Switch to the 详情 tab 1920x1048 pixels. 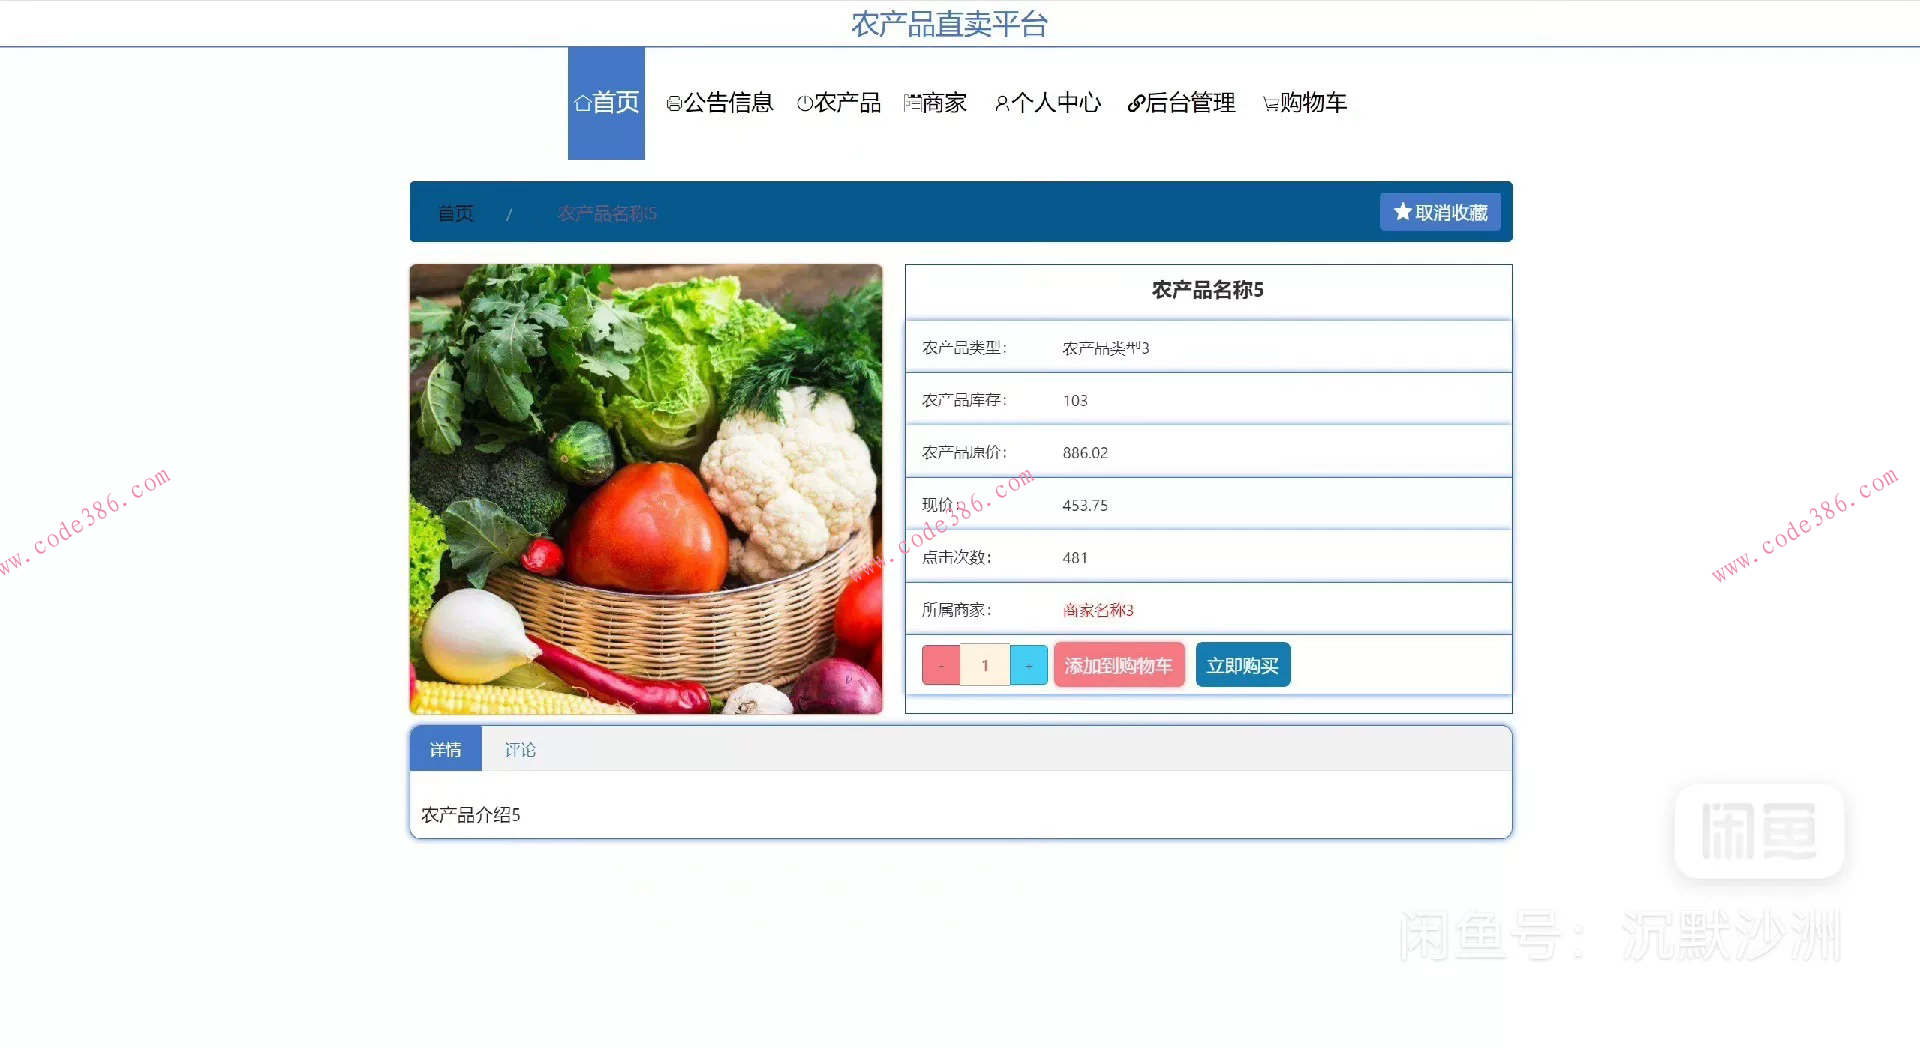pos(446,748)
